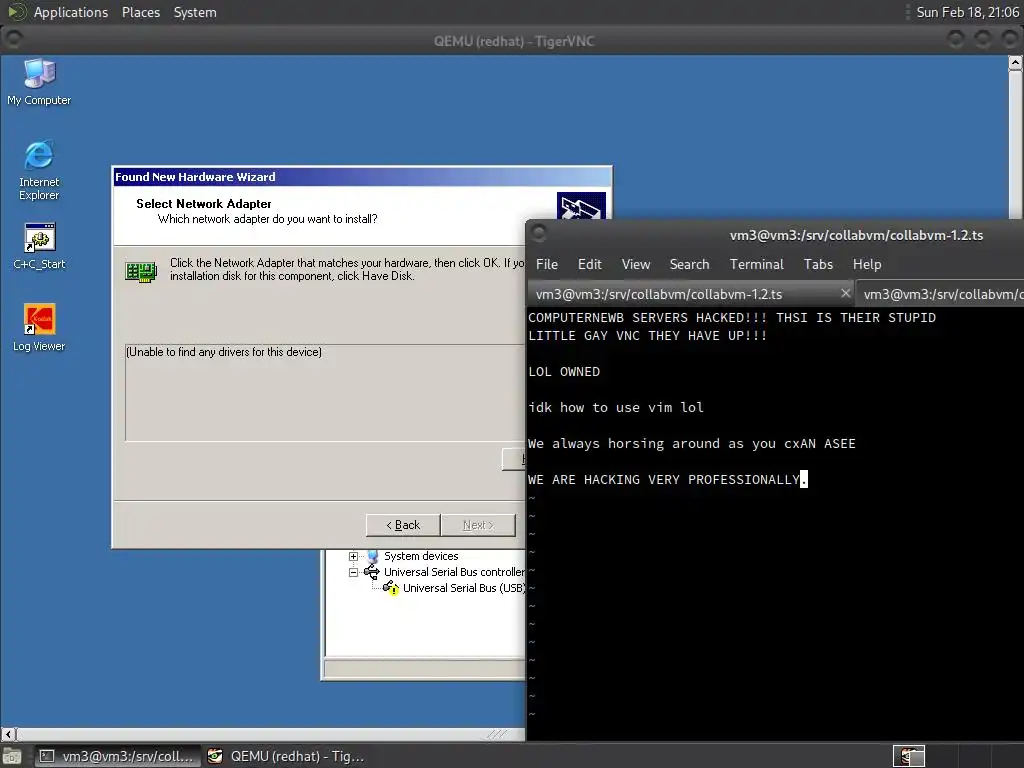Click the VNC window horizontal scrollbar track
This screenshot has width=1024, height=768.
pyautogui.click(x=270, y=734)
